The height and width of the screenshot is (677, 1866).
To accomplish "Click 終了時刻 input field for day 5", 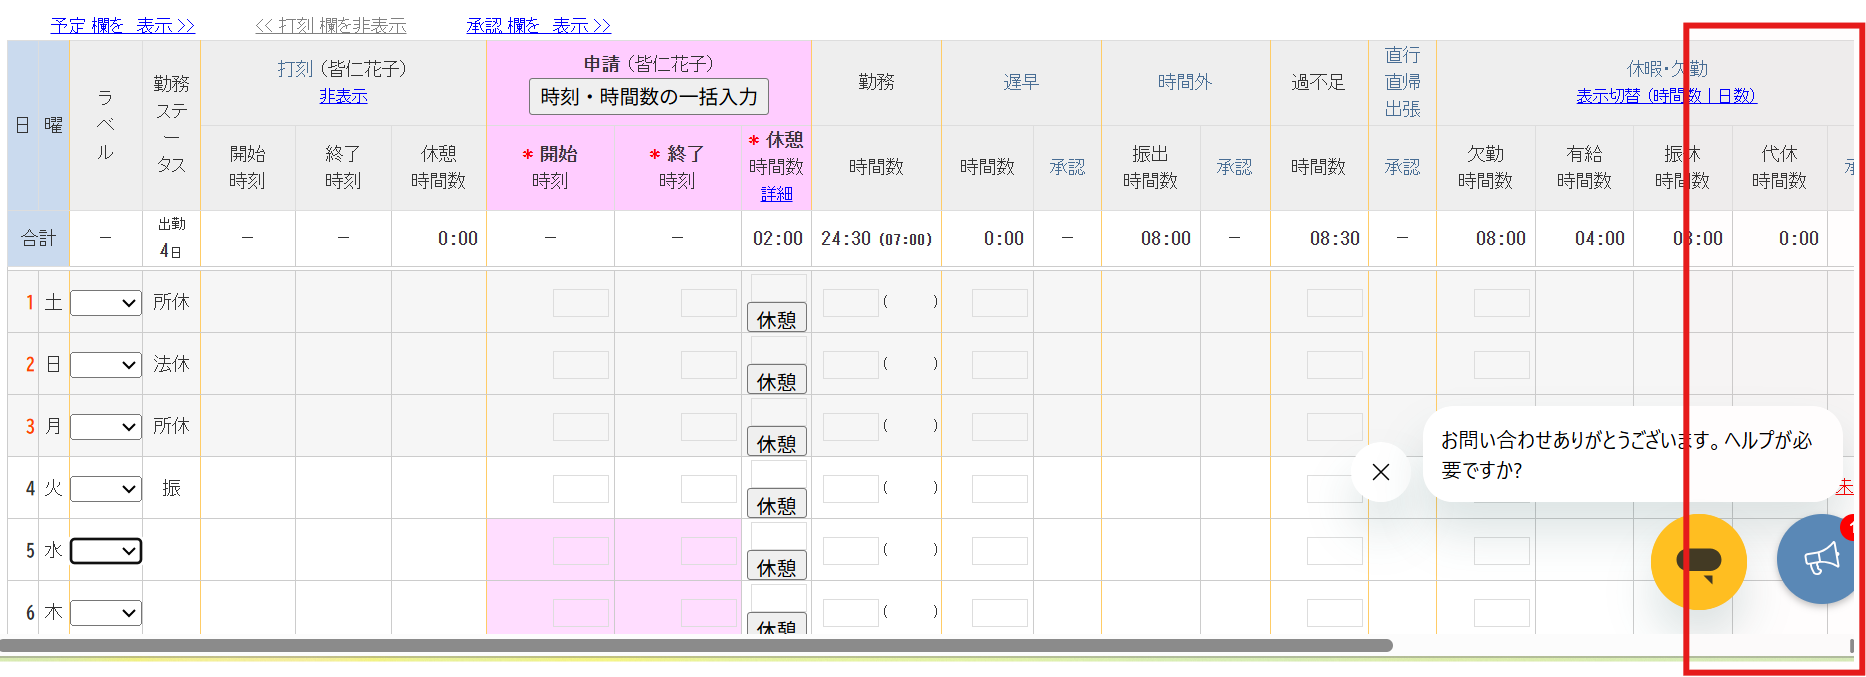I will pos(708,551).
